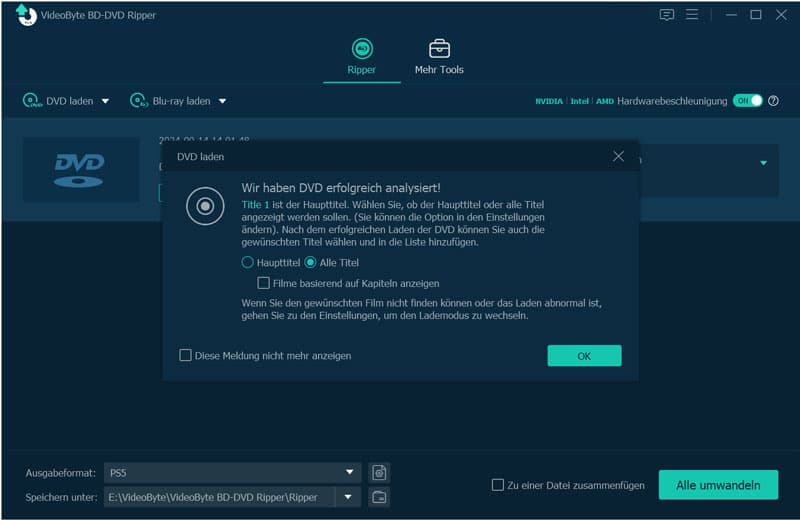800x520 pixels.
Task: Click the Alle umwandeln button
Action: coord(718,485)
